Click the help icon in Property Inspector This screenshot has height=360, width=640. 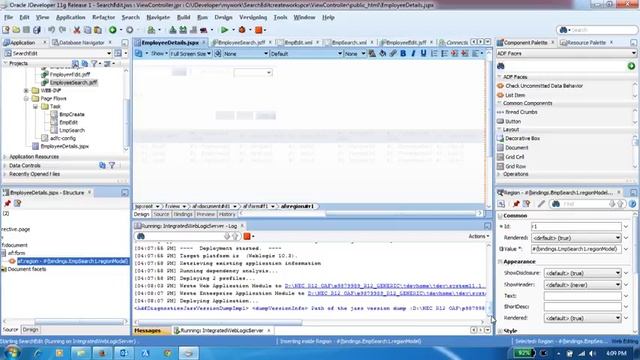click(632, 204)
